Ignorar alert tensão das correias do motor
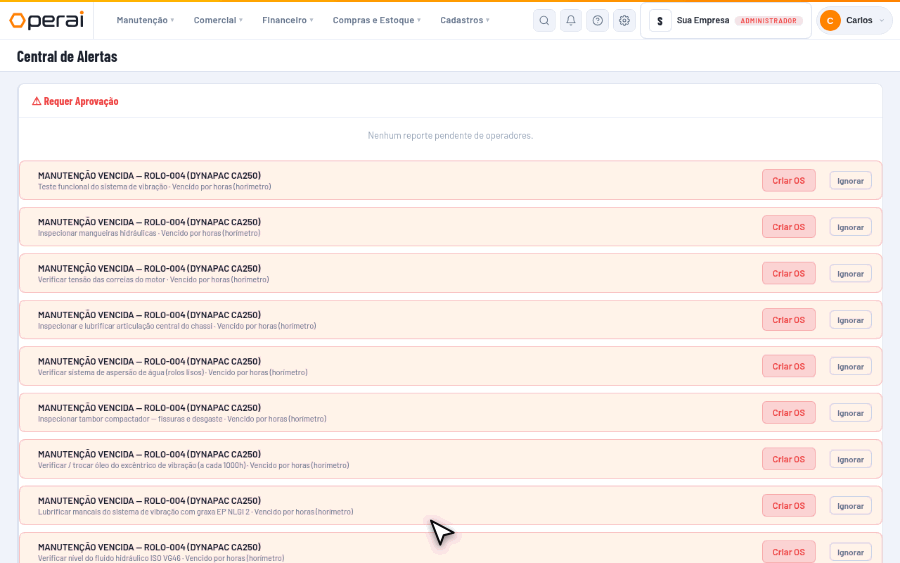The height and width of the screenshot is (563, 900). pyautogui.click(x=851, y=274)
